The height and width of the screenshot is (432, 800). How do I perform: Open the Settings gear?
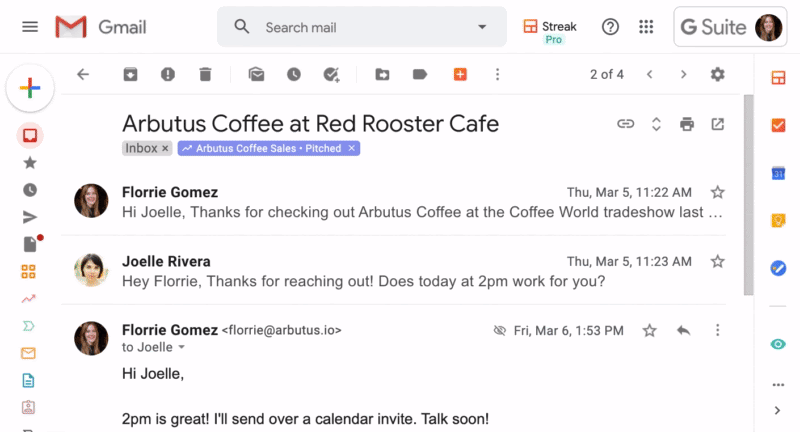tap(718, 74)
